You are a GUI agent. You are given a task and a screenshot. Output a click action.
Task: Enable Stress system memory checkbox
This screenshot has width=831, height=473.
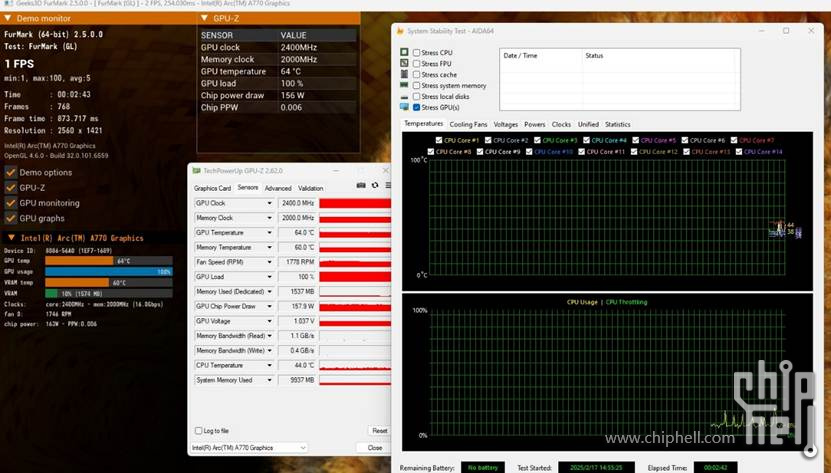(x=417, y=85)
